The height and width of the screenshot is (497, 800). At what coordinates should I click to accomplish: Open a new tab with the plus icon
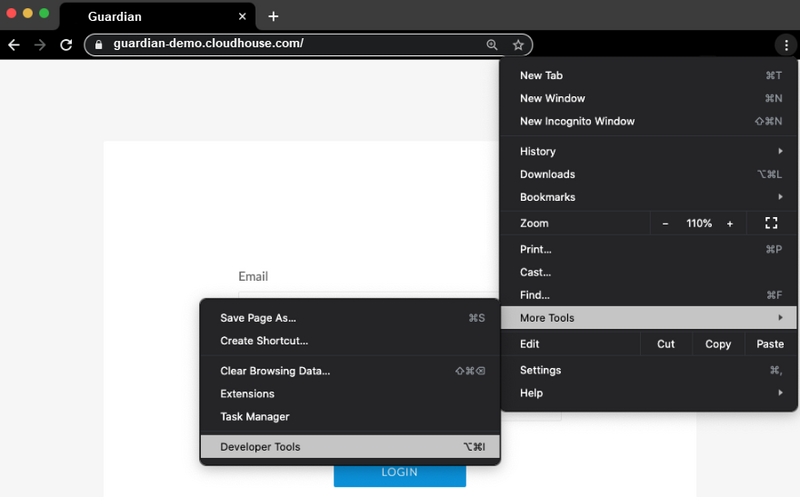point(273,16)
